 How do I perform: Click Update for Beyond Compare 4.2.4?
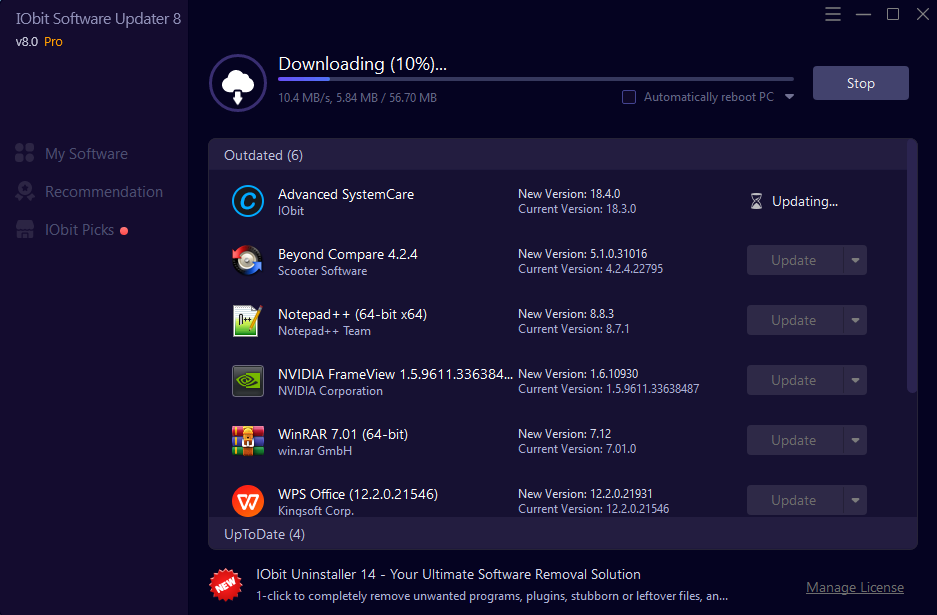[x=795, y=261]
